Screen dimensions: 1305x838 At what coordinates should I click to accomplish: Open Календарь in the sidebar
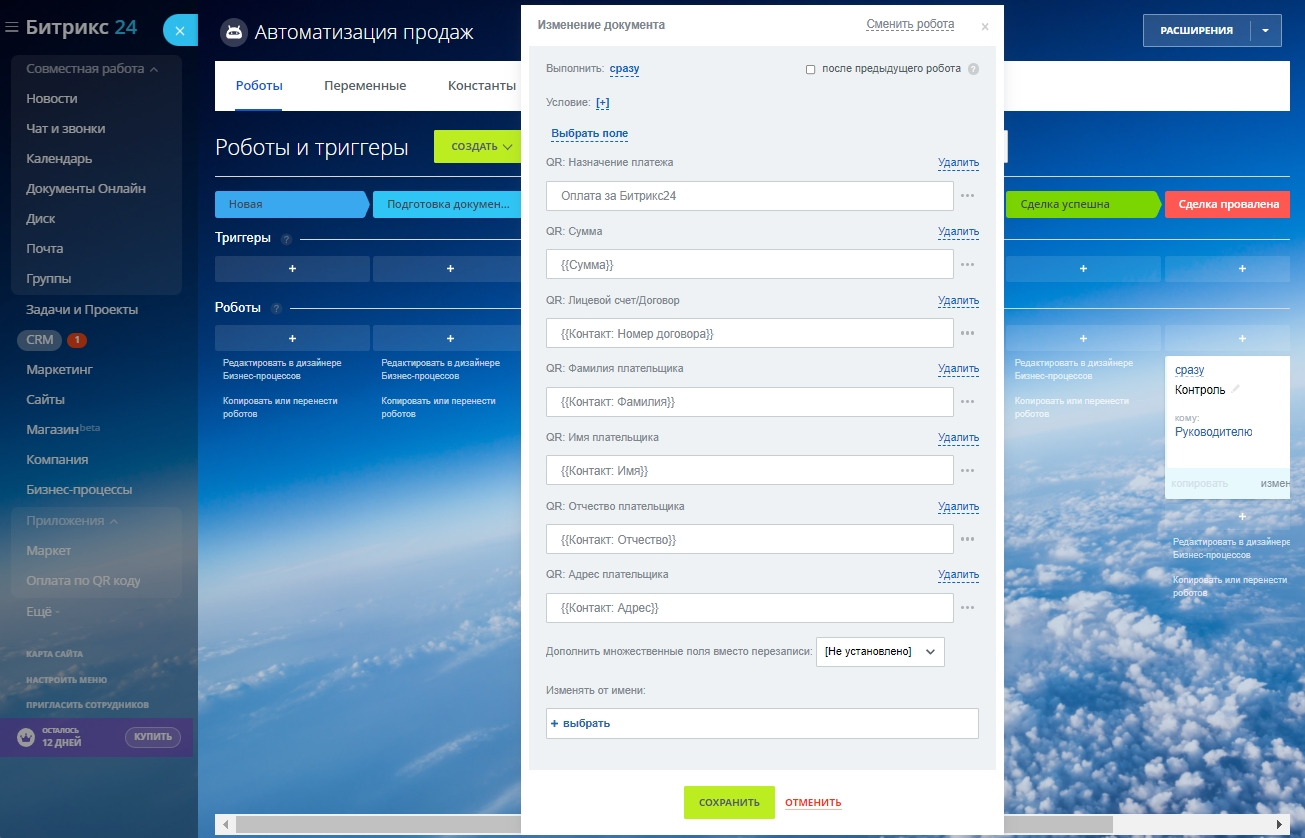coord(59,159)
